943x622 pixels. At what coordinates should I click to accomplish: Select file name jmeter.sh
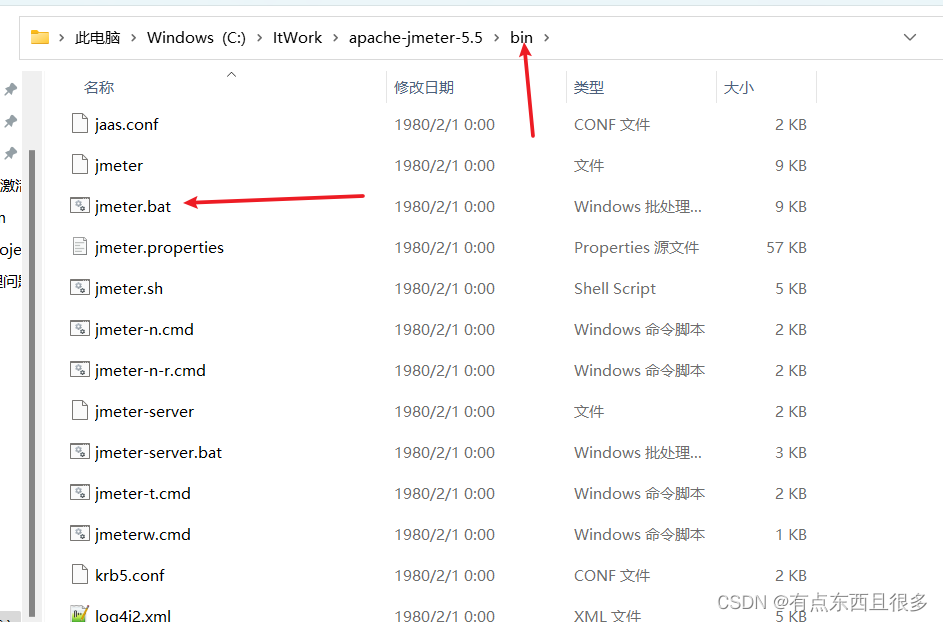tap(129, 288)
